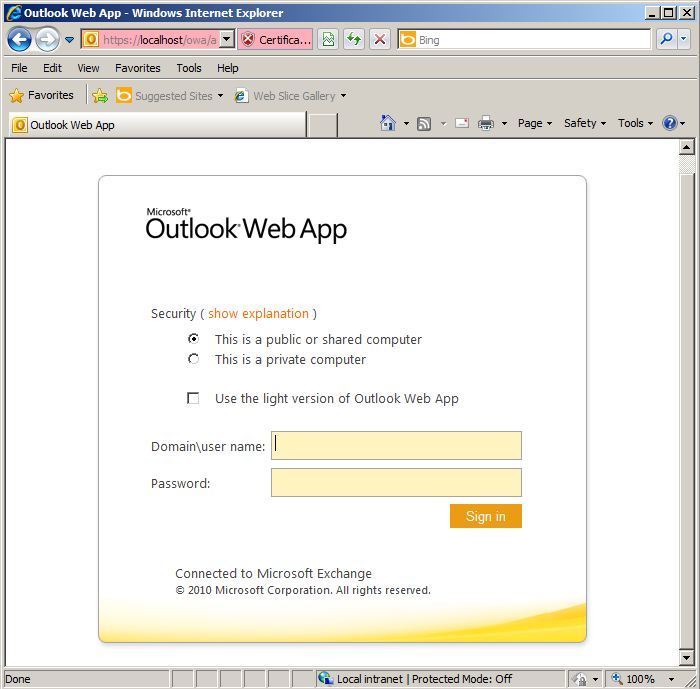Click the blue Help question icon
700x689 pixels.
click(670, 123)
